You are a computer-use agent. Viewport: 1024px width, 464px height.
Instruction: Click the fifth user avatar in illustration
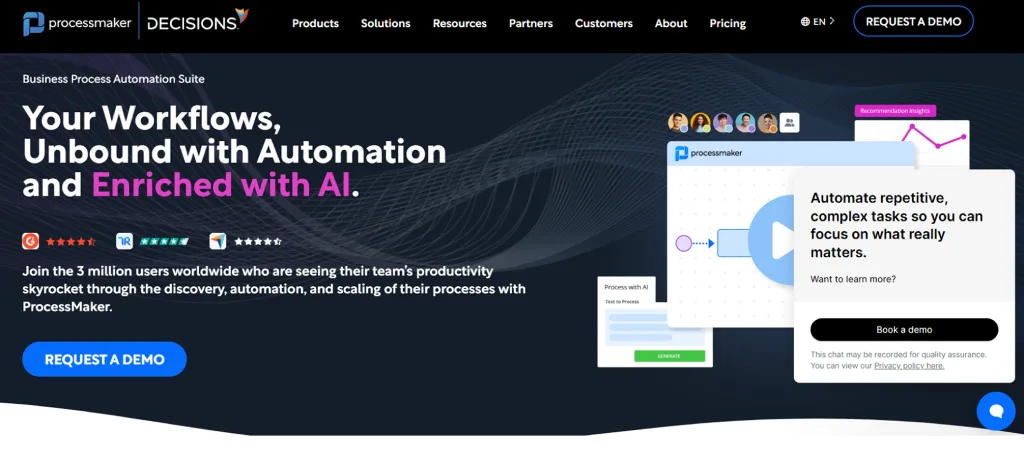tap(767, 122)
